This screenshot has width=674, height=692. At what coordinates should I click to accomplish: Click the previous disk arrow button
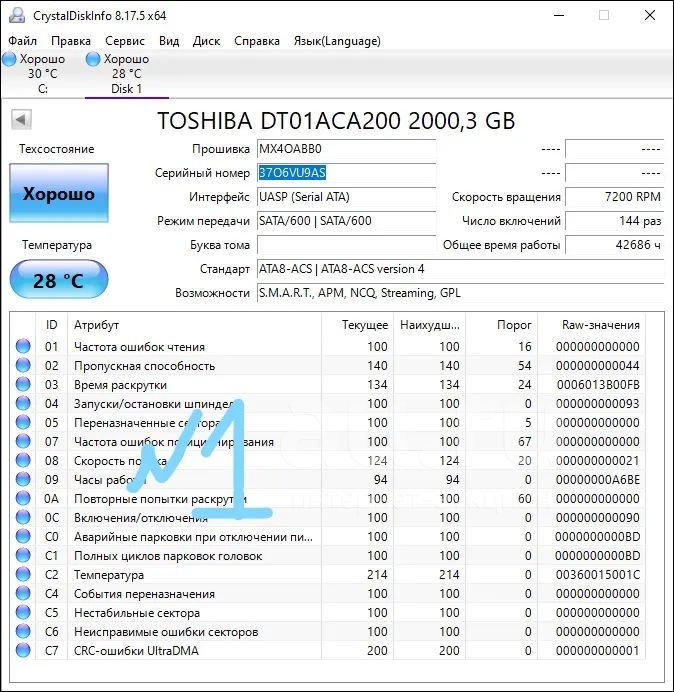pos(21,120)
